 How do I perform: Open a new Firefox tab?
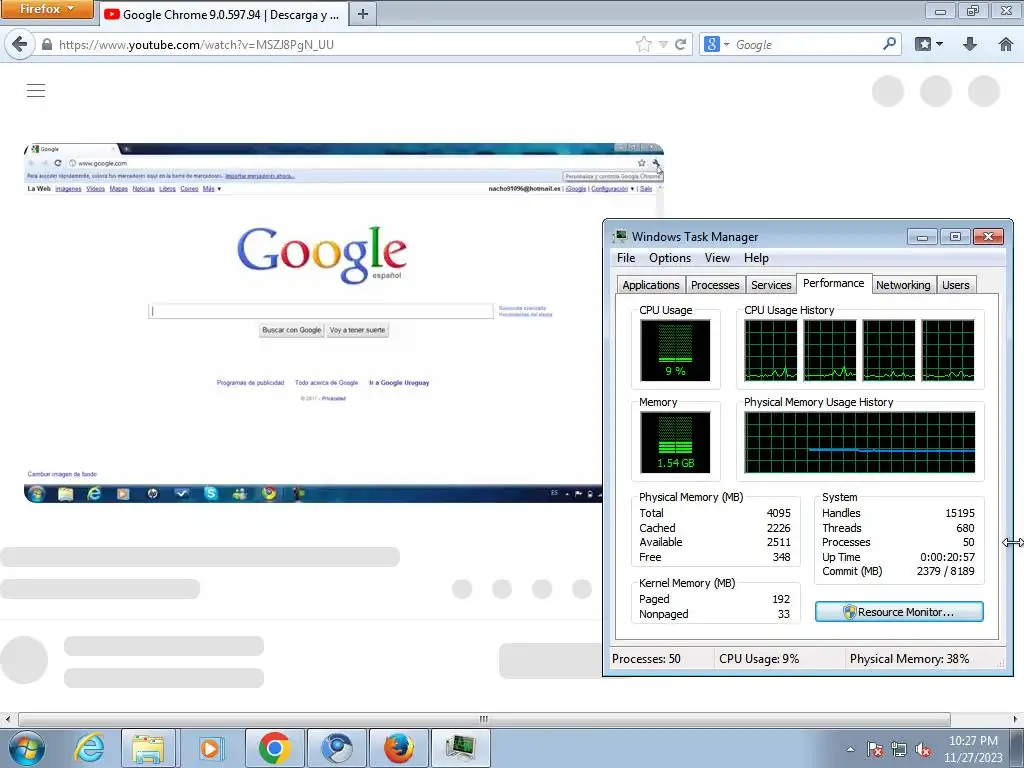click(362, 14)
